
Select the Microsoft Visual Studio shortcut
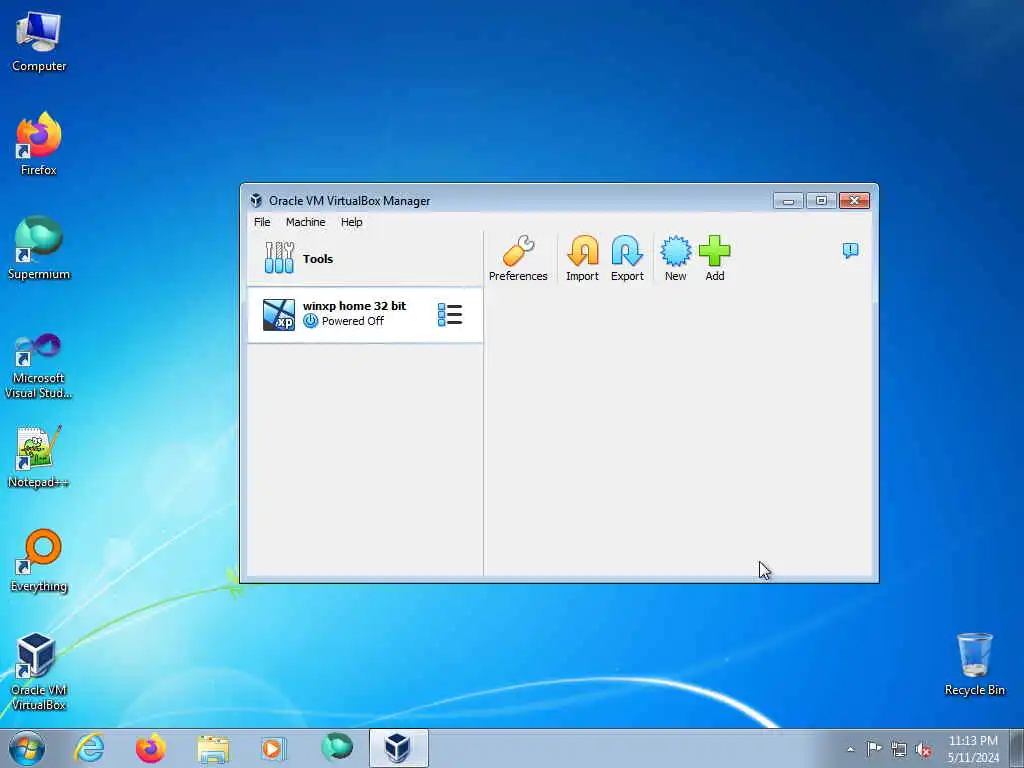point(39,366)
